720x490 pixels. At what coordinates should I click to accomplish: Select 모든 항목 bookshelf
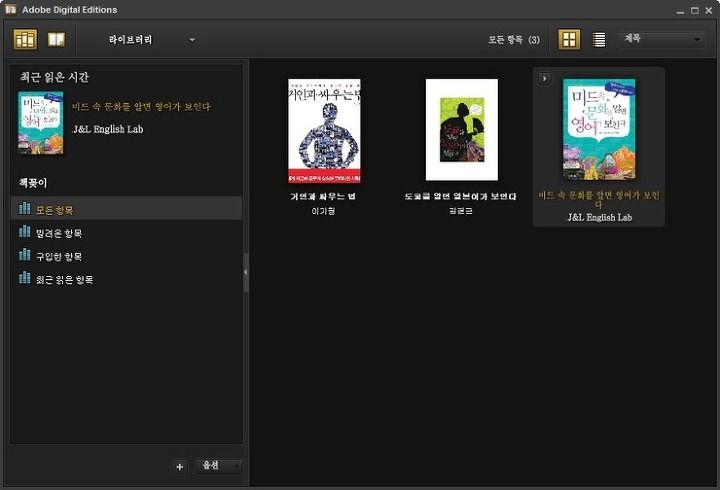point(126,209)
